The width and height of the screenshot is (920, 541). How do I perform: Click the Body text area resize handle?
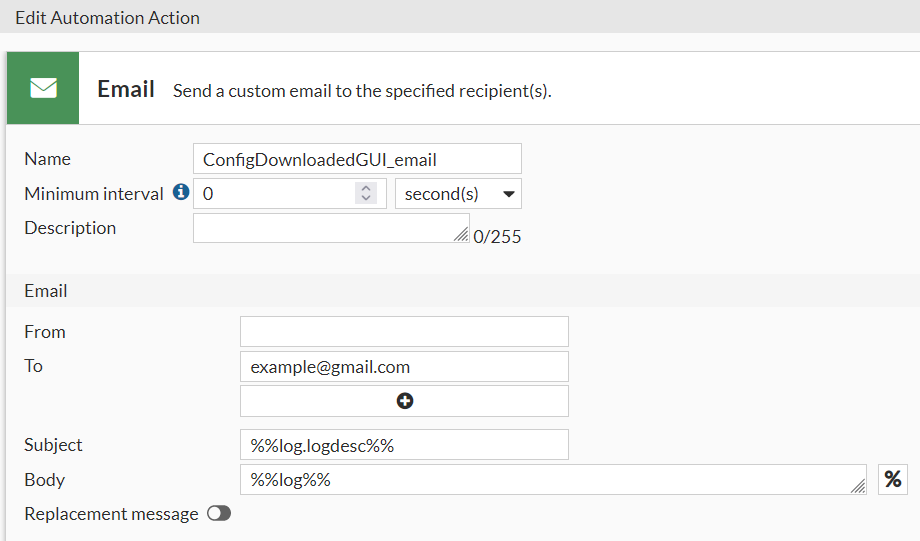[858, 486]
